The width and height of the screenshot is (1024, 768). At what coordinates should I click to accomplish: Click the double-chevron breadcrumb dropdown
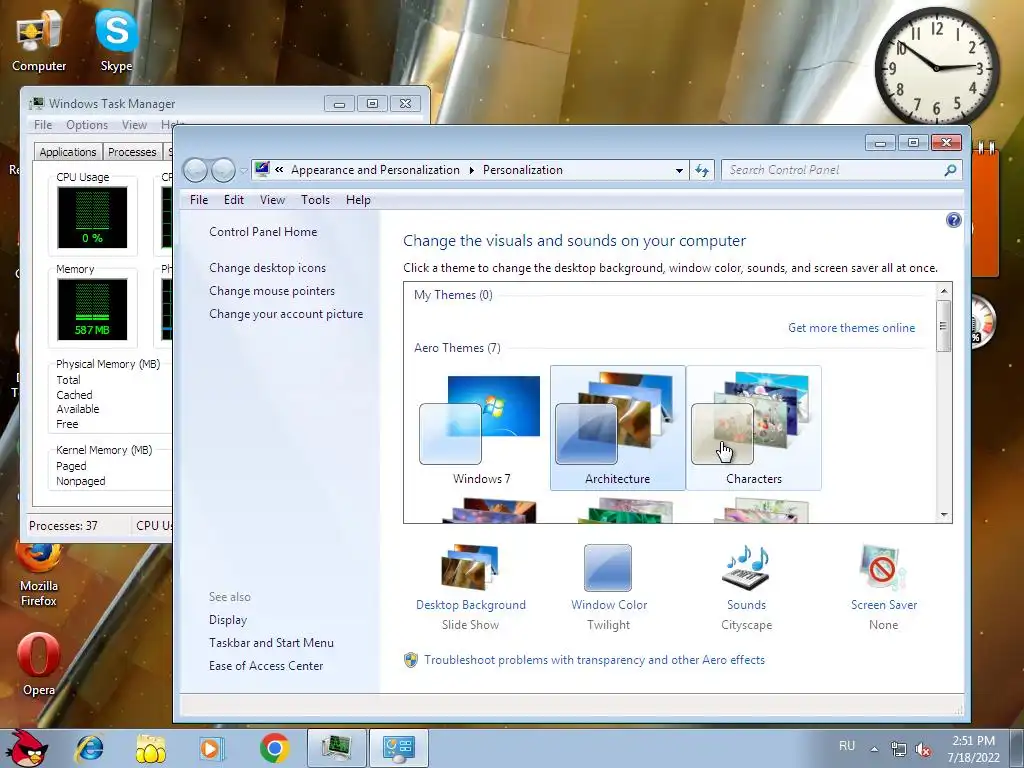(279, 170)
